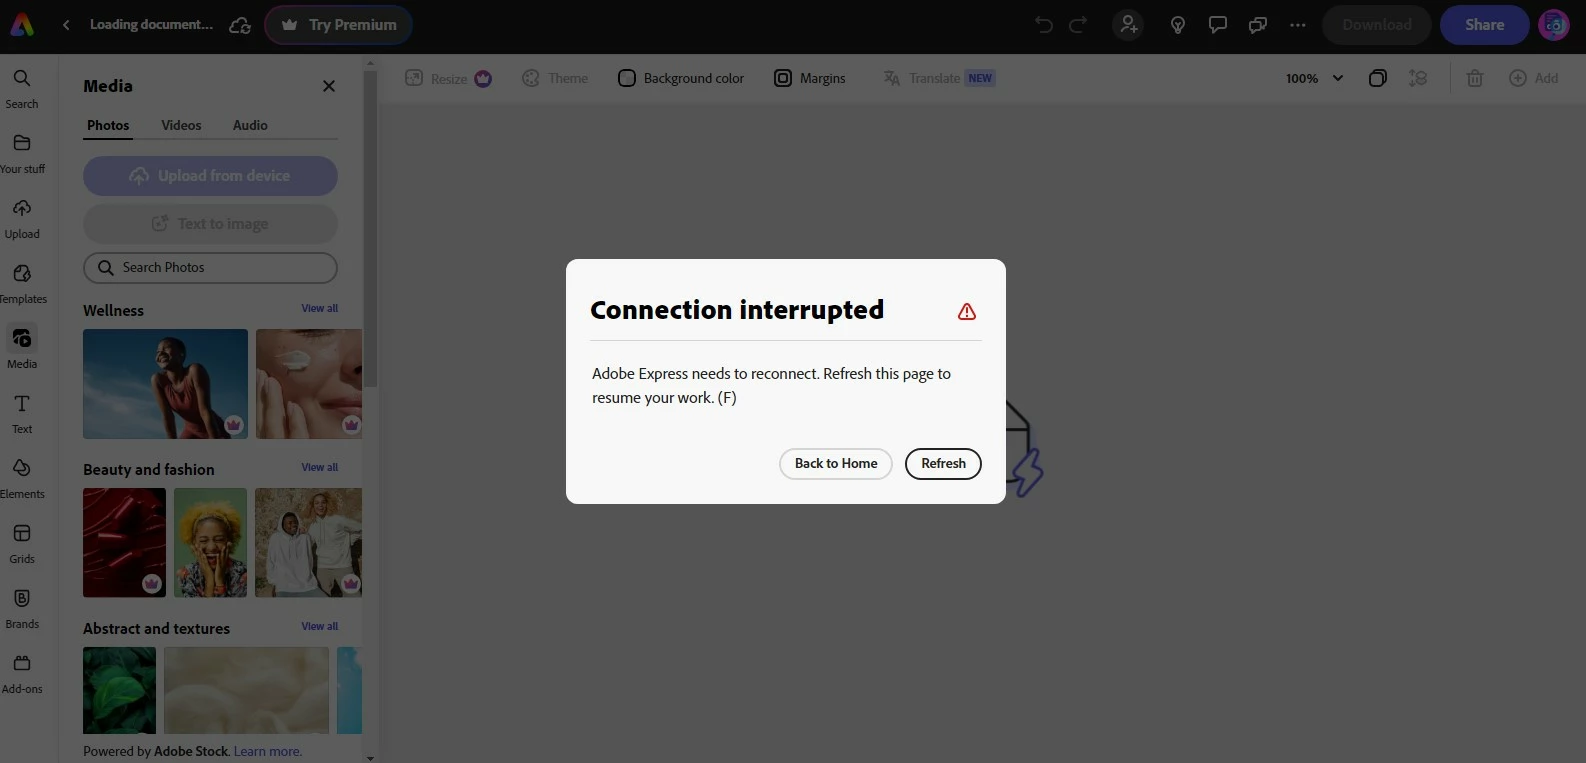
Task: Click the Try Premium button
Action: click(x=339, y=25)
